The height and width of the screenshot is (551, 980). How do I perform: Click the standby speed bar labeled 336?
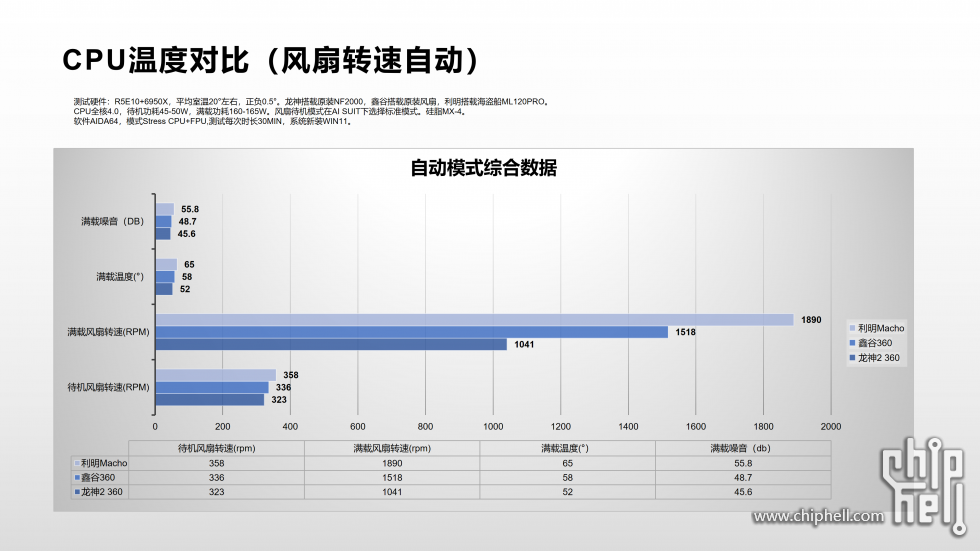click(x=212, y=387)
